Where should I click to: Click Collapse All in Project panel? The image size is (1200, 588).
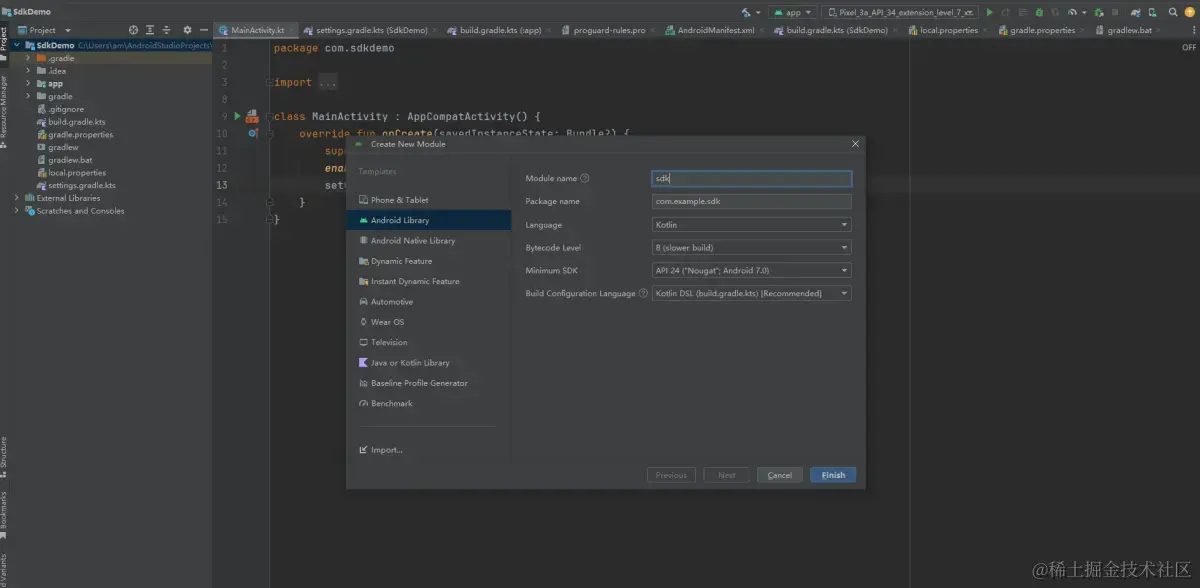click(x=166, y=30)
